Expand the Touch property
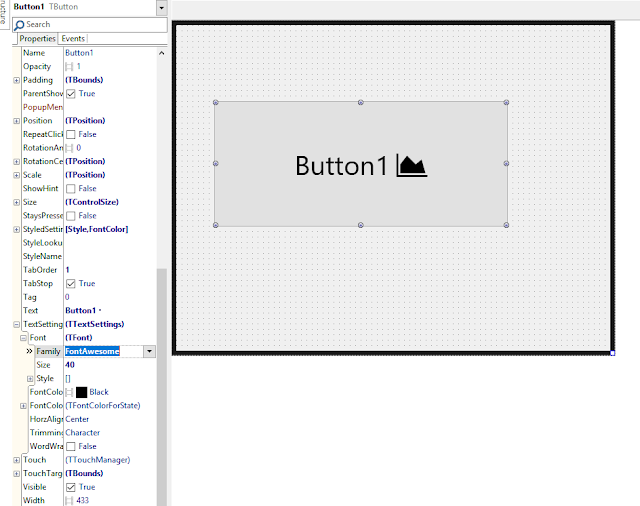 click(x=16, y=460)
